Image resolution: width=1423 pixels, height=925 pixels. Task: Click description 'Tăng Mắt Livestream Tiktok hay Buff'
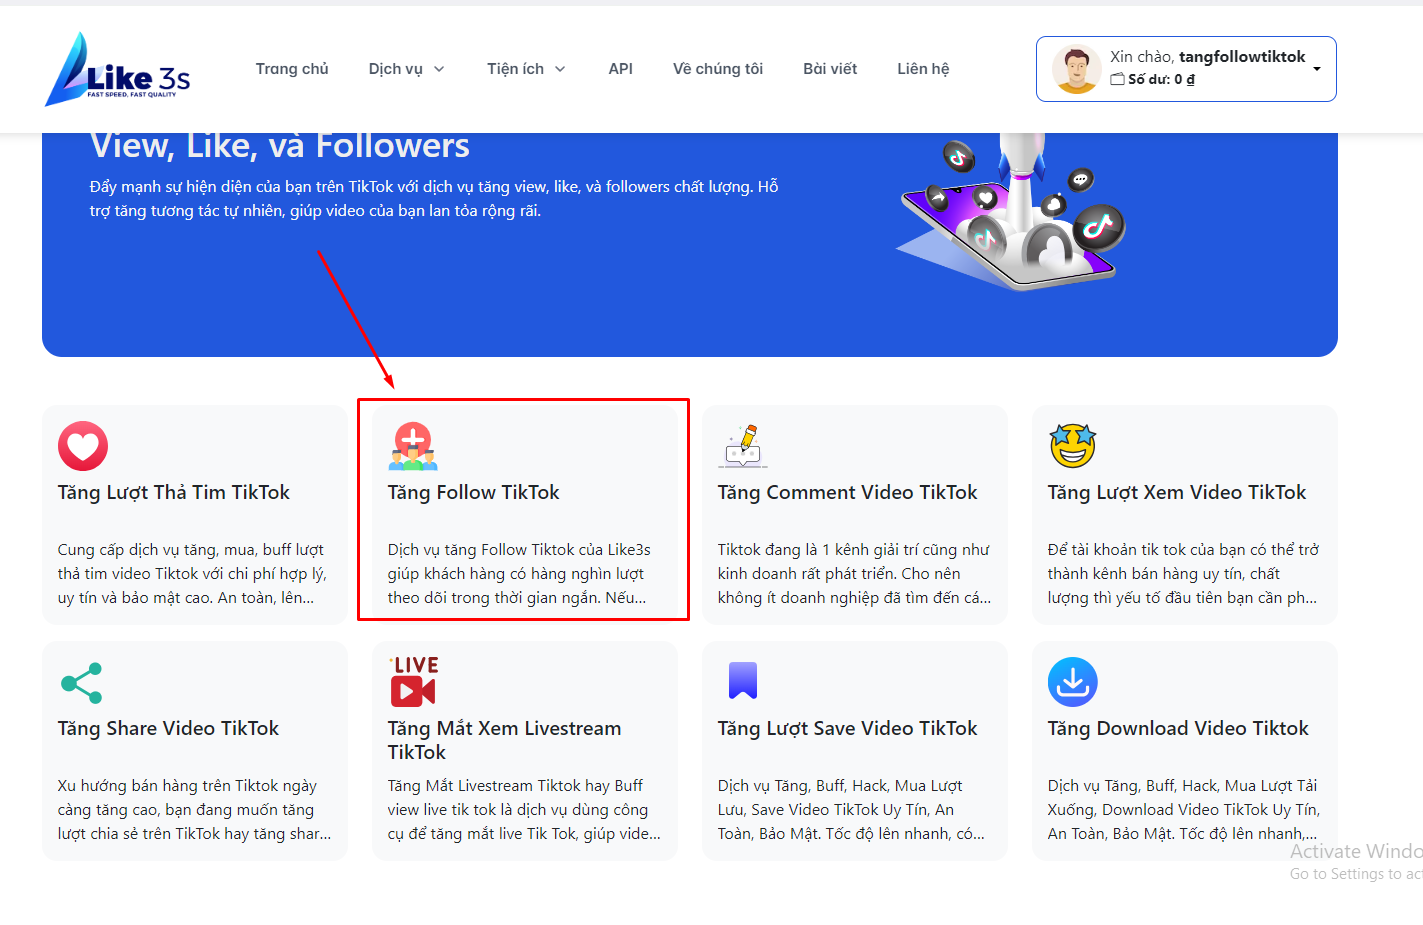(x=524, y=810)
